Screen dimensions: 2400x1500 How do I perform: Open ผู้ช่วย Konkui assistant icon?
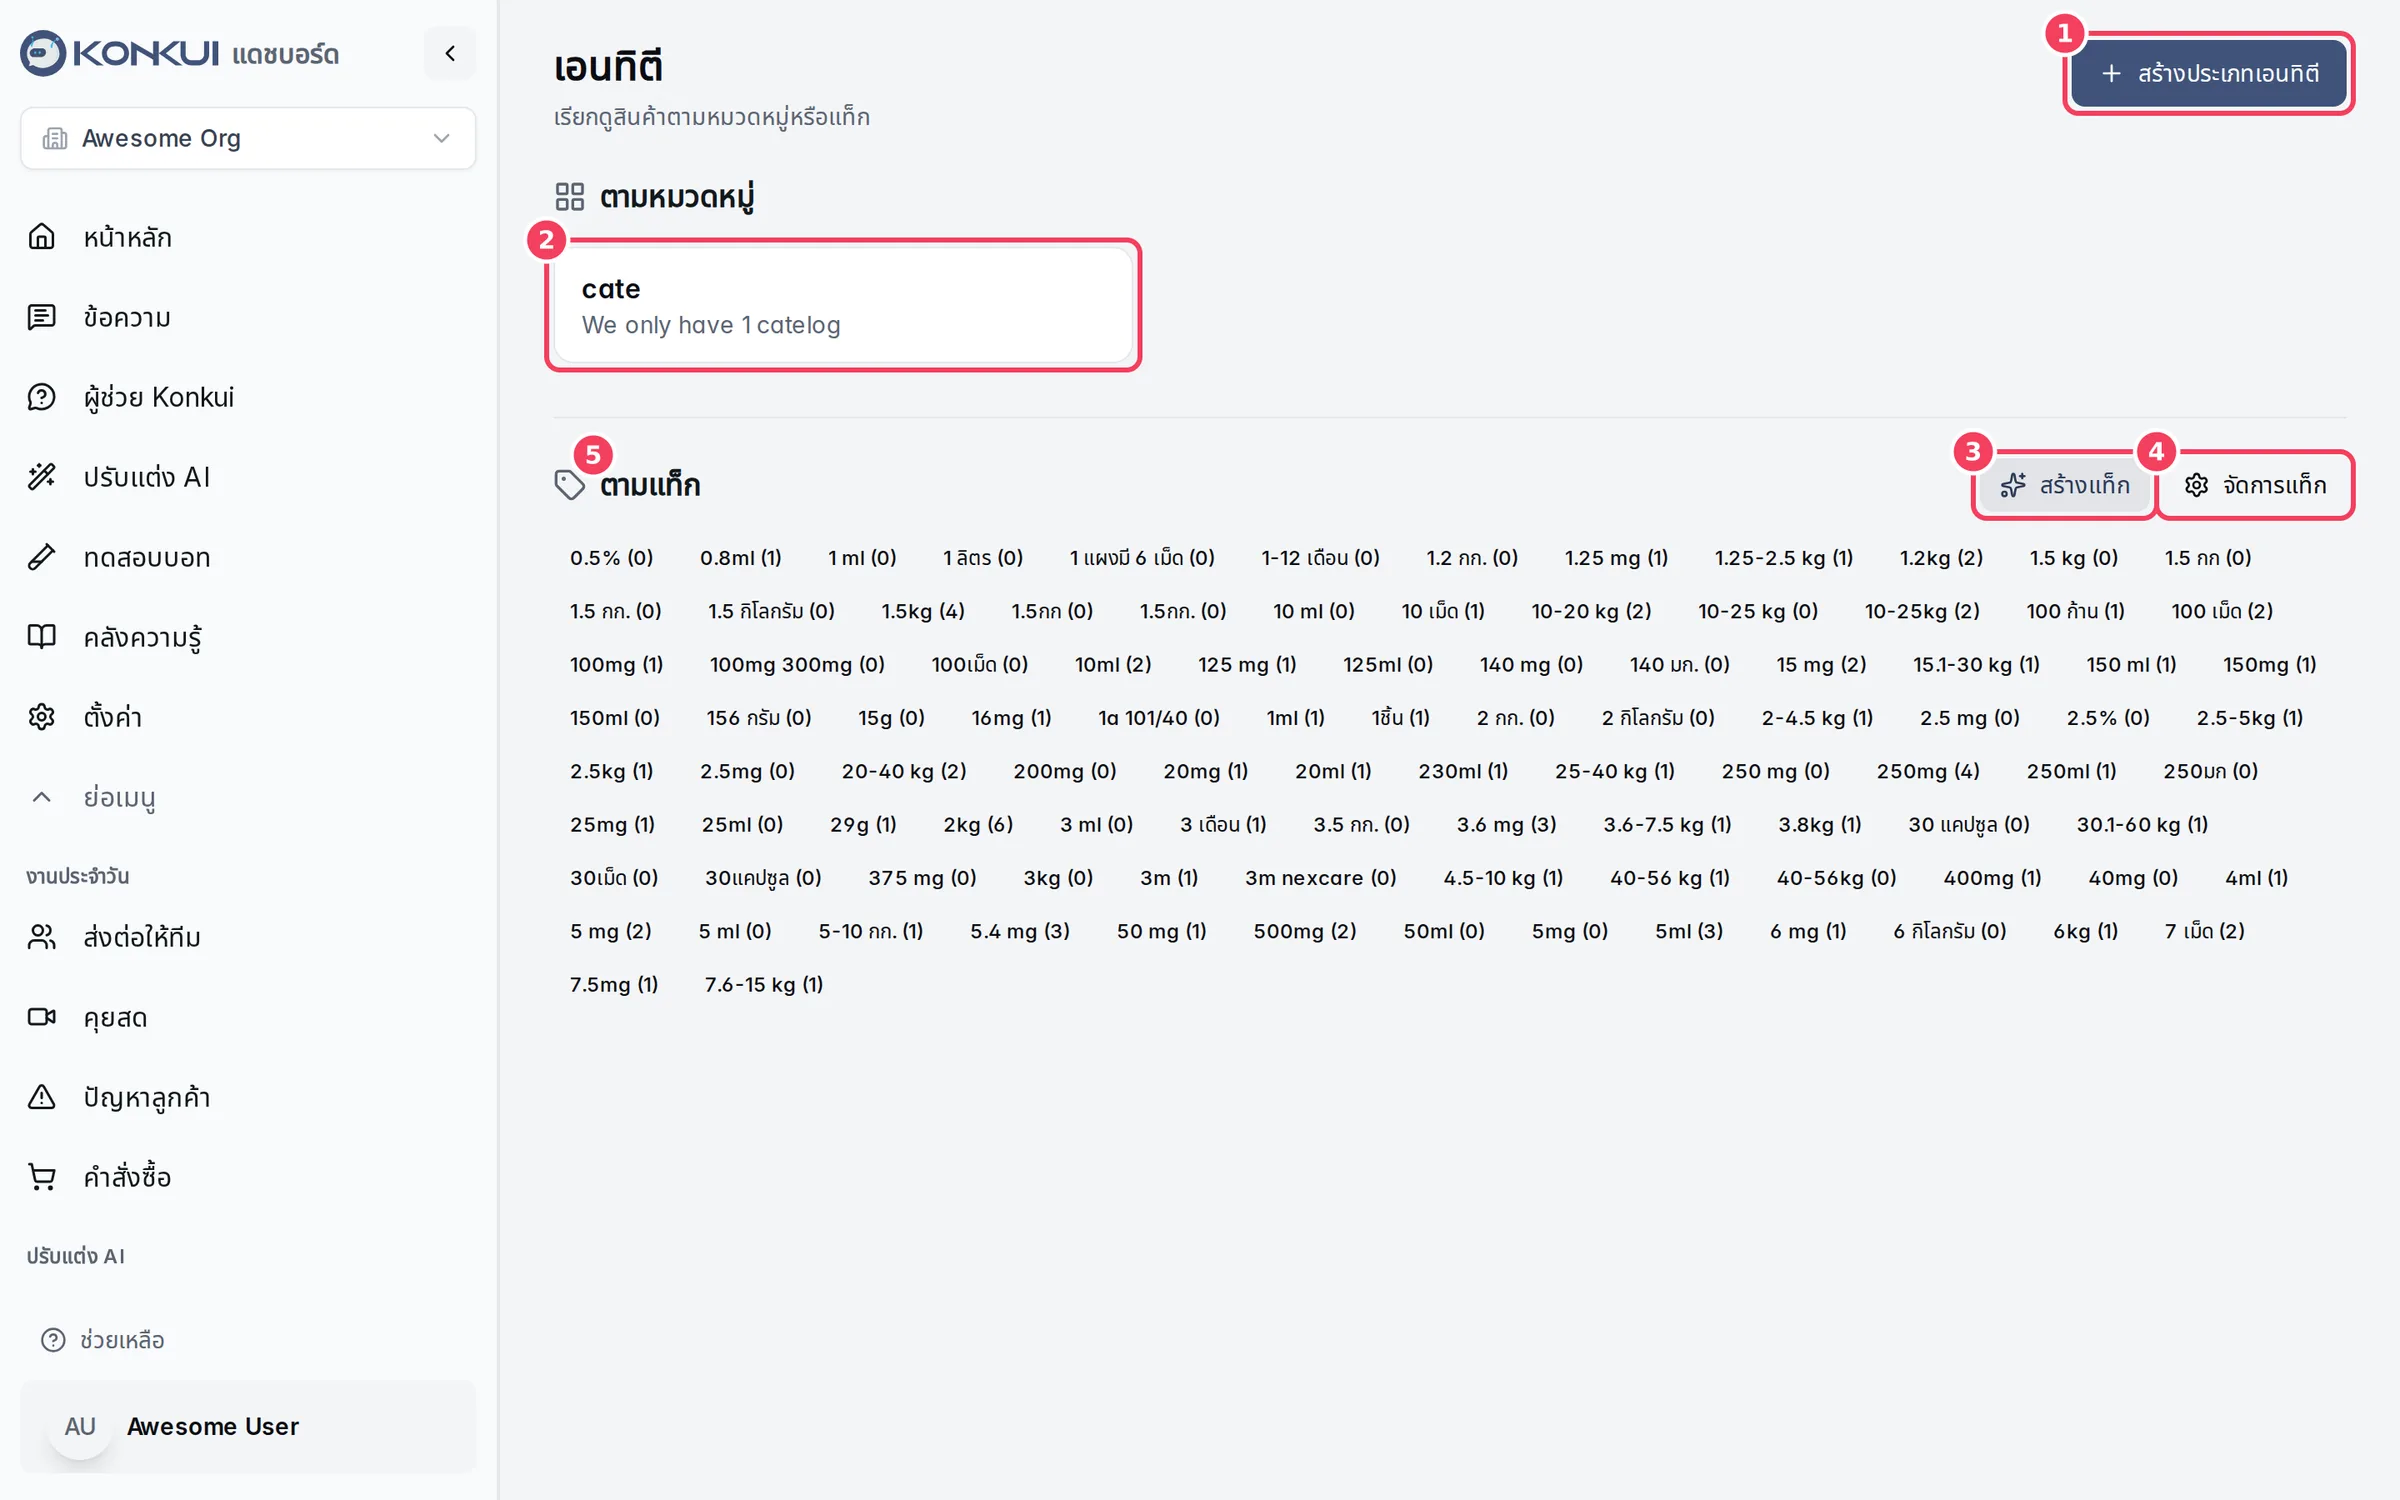(x=41, y=397)
